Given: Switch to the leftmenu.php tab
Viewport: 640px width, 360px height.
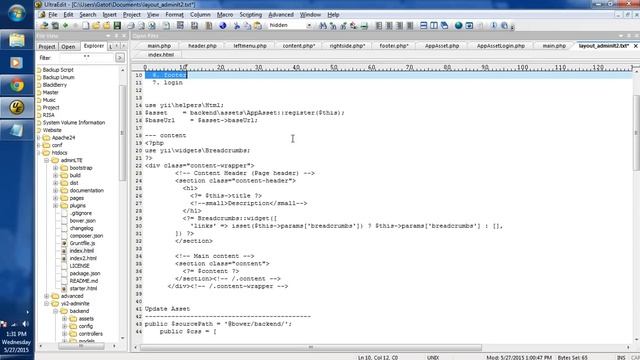Looking at the screenshot, I should coord(250,46).
